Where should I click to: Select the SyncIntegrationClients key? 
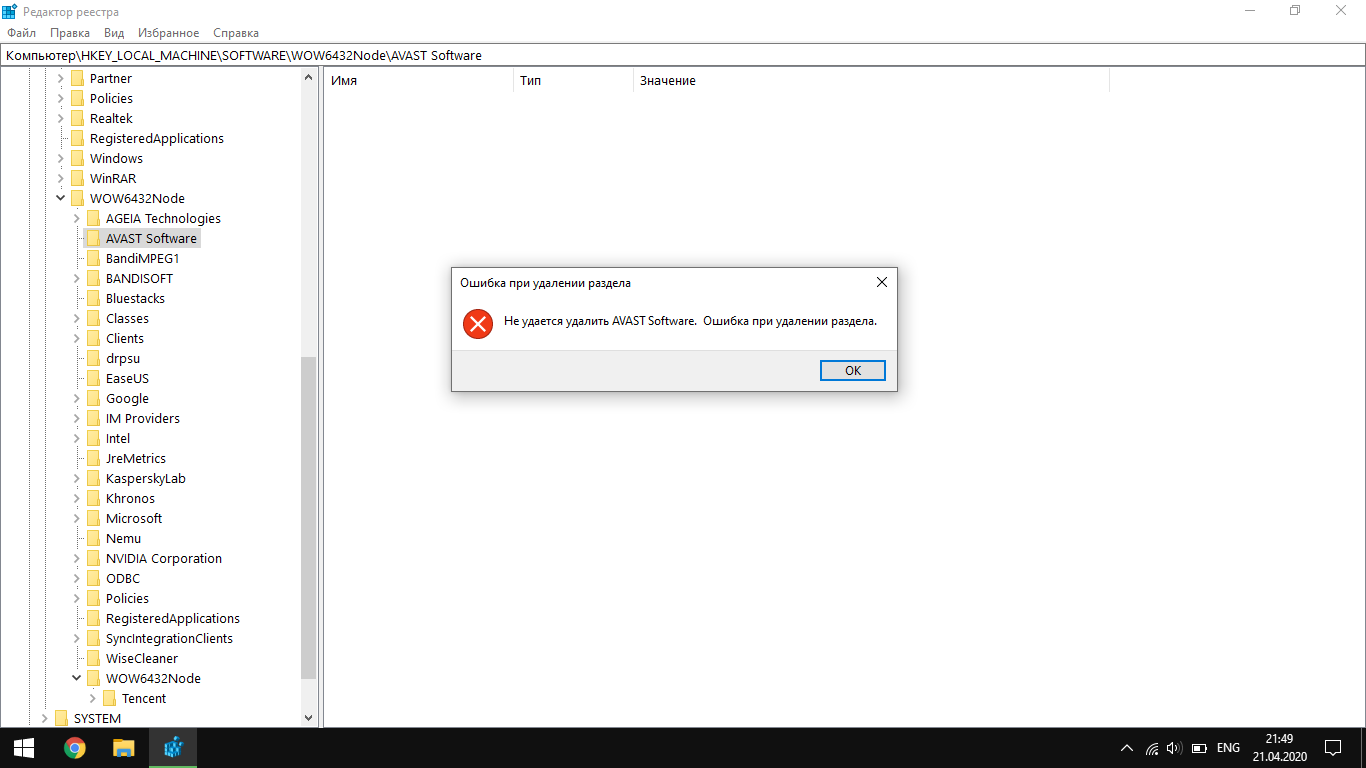[169, 638]
